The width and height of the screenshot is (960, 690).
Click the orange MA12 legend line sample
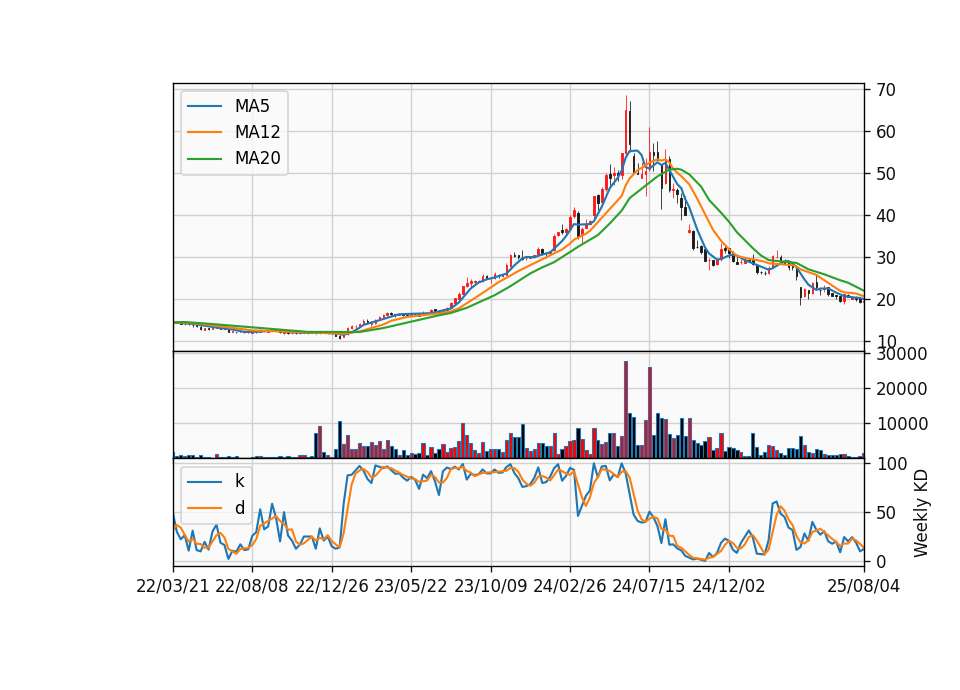[204, 132]
